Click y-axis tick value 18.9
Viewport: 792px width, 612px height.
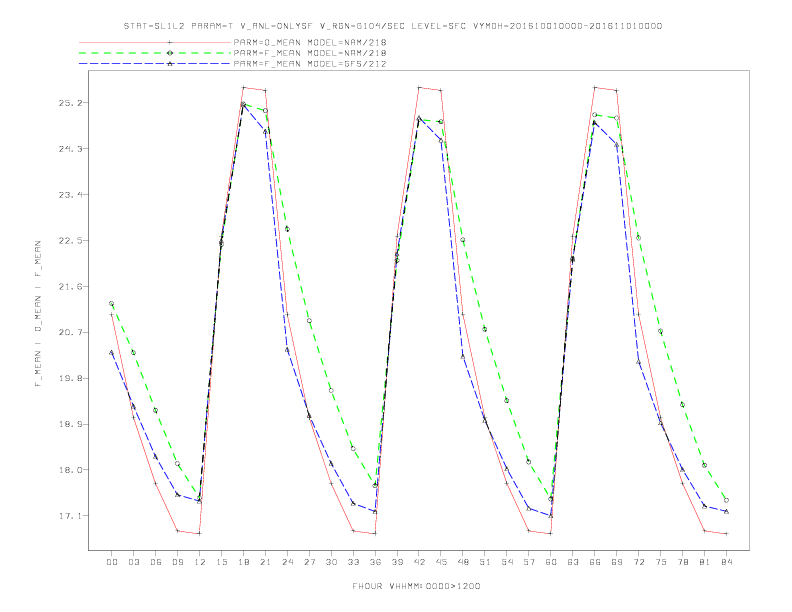(x=70, y=425)
